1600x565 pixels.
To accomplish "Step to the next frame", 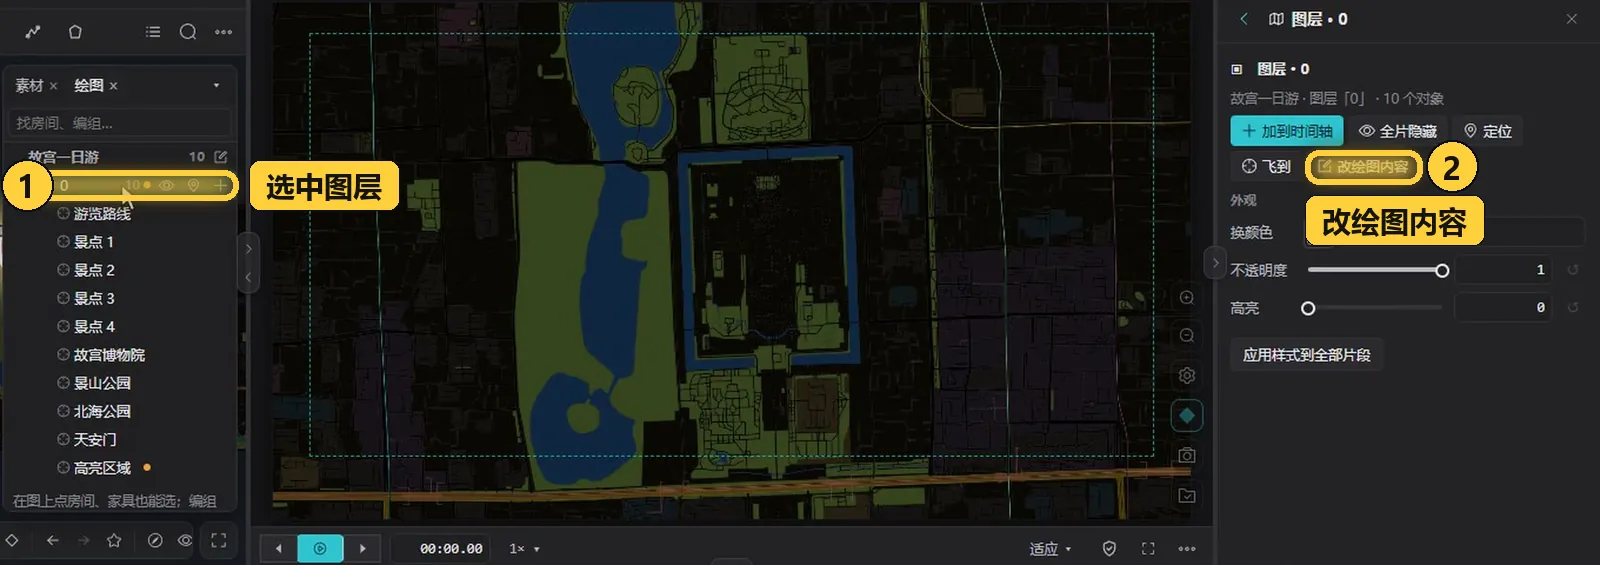I will click(363, 548).
